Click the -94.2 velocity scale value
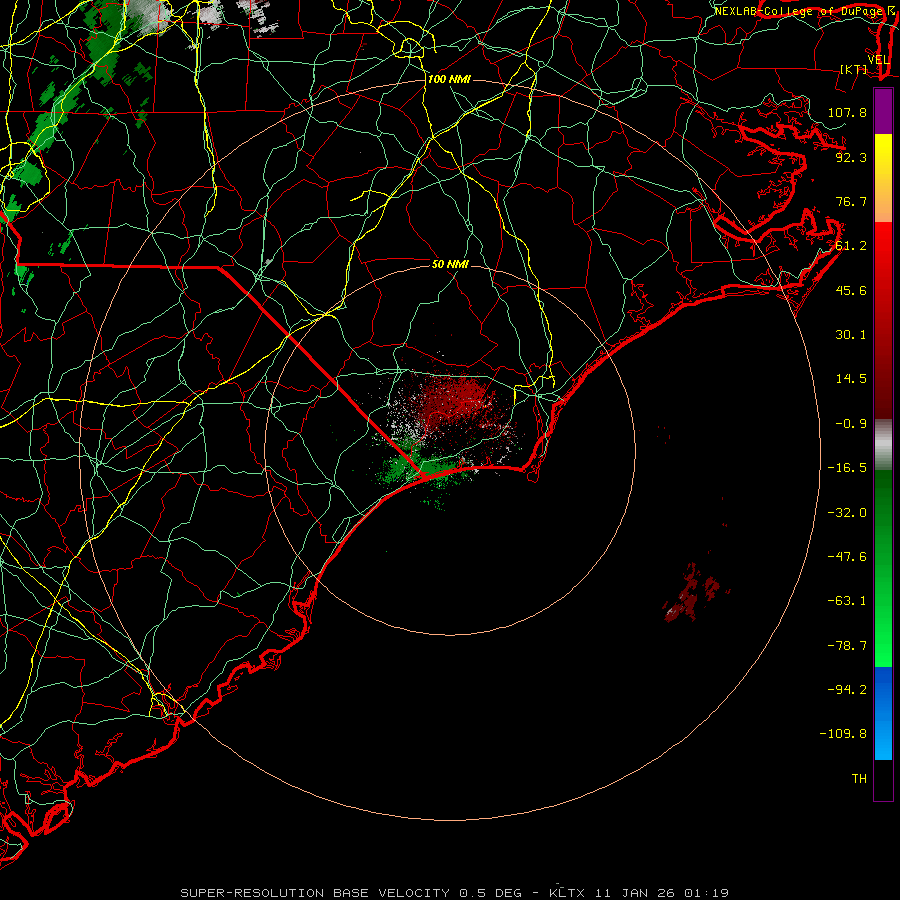Image resolution: width=900 pixels, height=900 pixels. [x=847, y=689]
